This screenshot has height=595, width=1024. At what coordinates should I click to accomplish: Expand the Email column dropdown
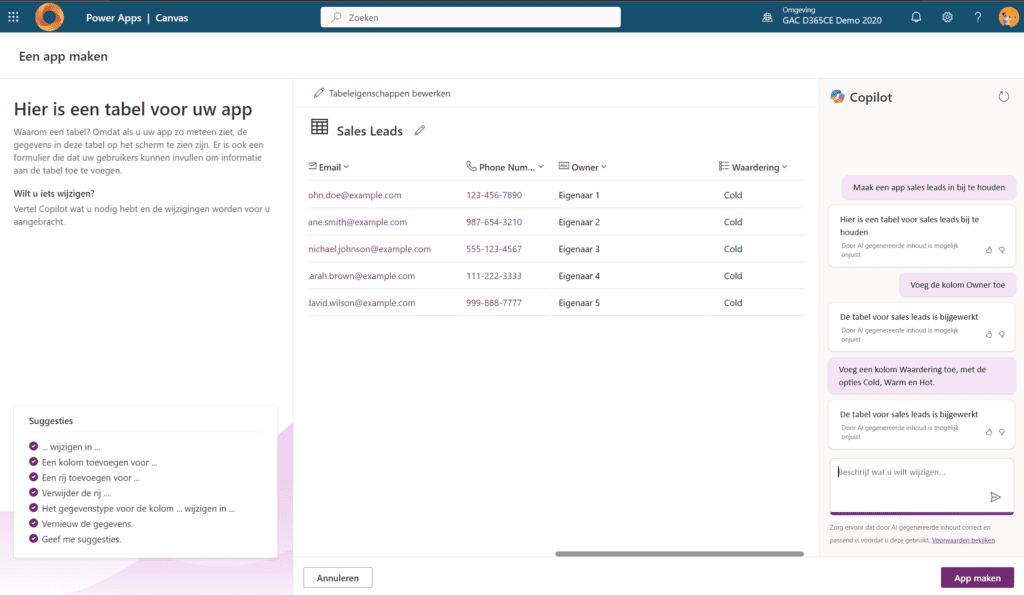[x=346, y=167]
